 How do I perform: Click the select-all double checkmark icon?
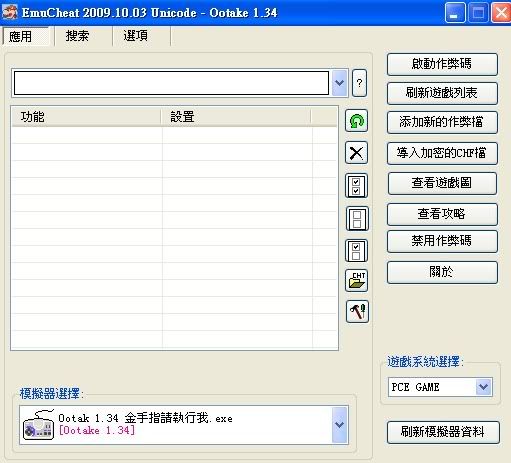point(356,186)
